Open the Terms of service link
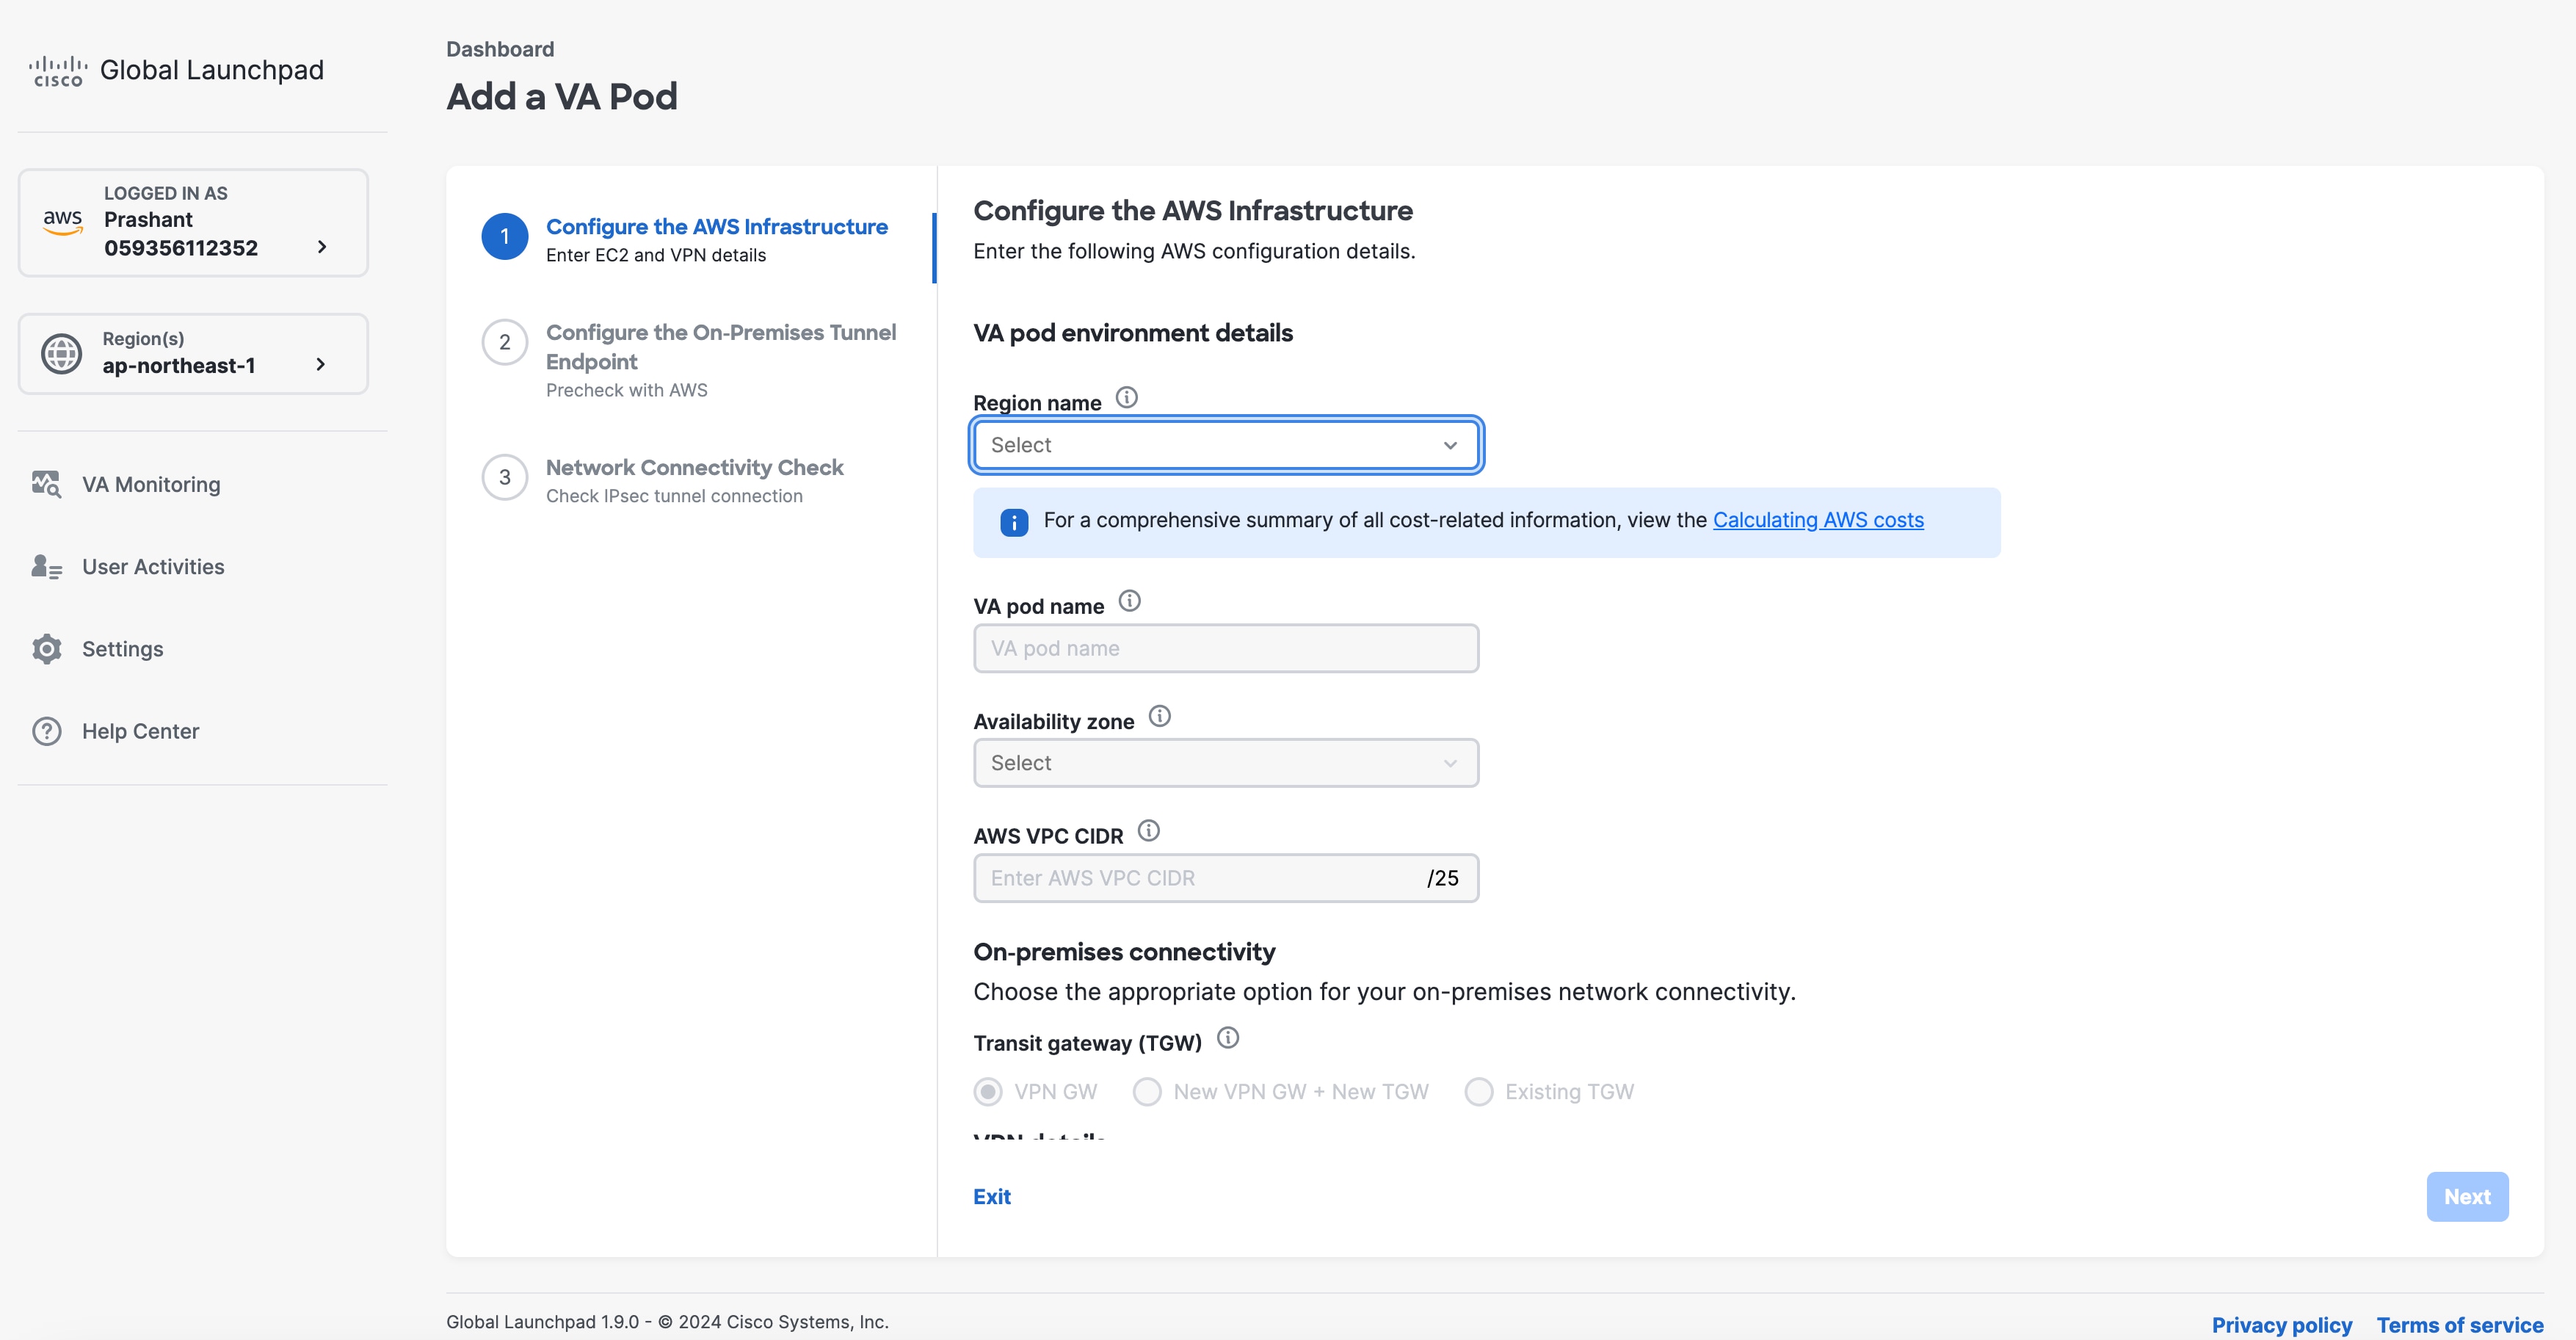The width and height of the screenshot is (2576, 1340). 2459,1325
